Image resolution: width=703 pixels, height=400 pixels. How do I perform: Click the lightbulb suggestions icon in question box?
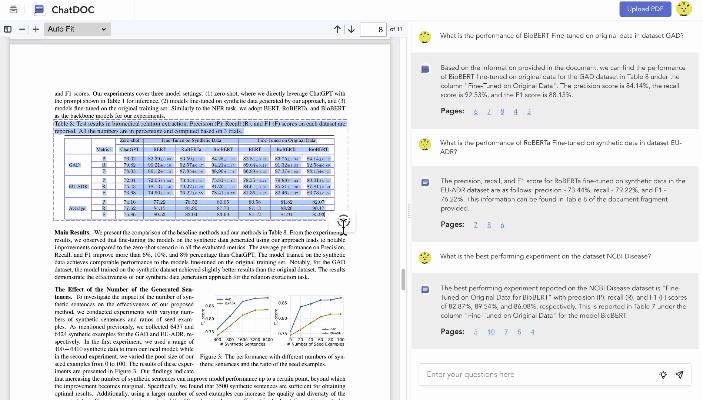pos(663,374)
